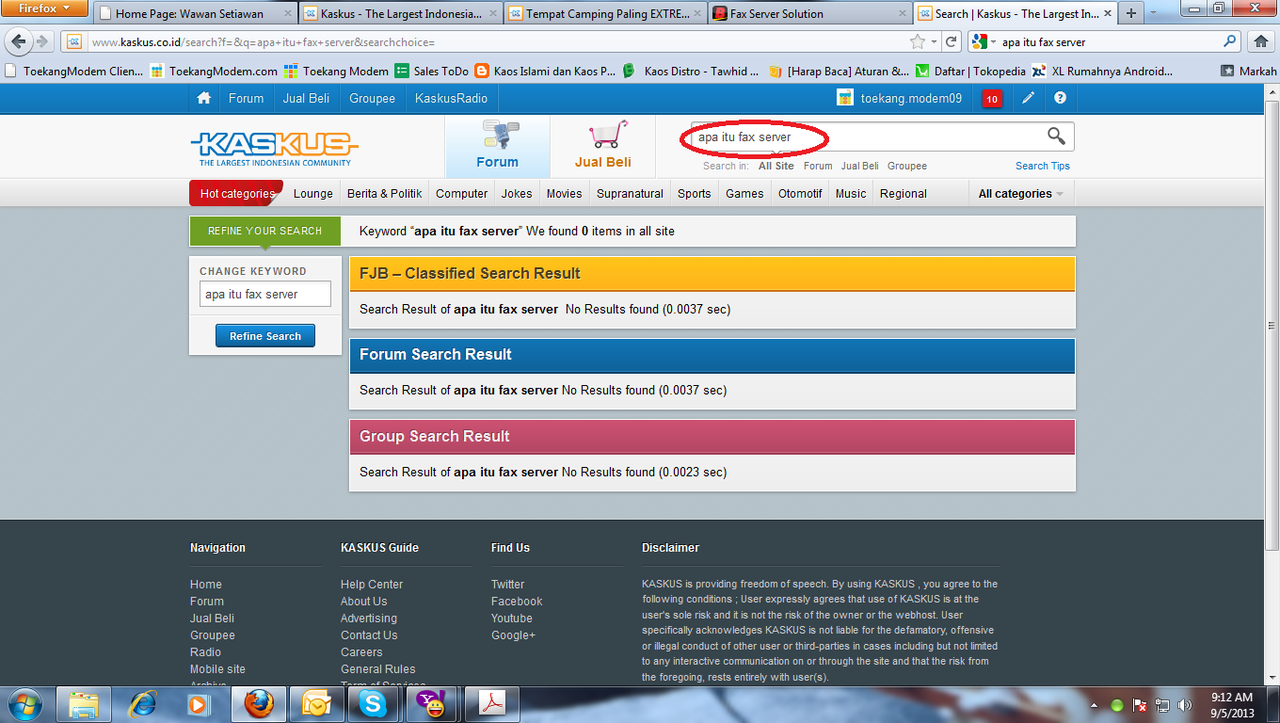The image size is (1280, 723).
Task: Open Help Center footer link
Action: [372, 584]
